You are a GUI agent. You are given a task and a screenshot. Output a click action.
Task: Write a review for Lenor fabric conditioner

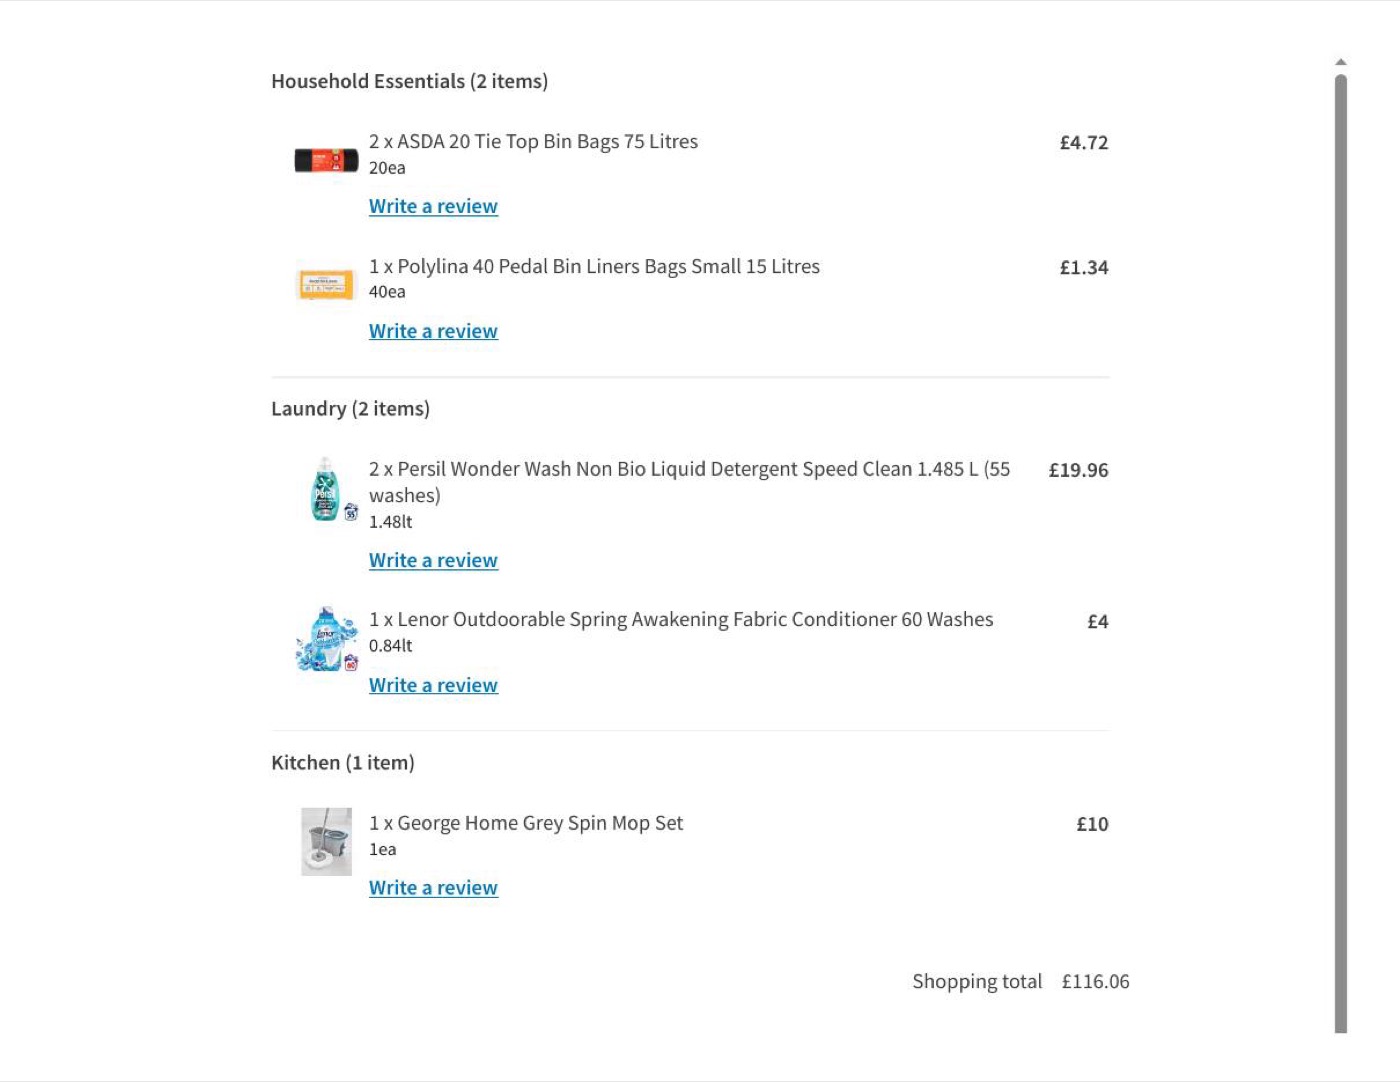click(433, 685)
